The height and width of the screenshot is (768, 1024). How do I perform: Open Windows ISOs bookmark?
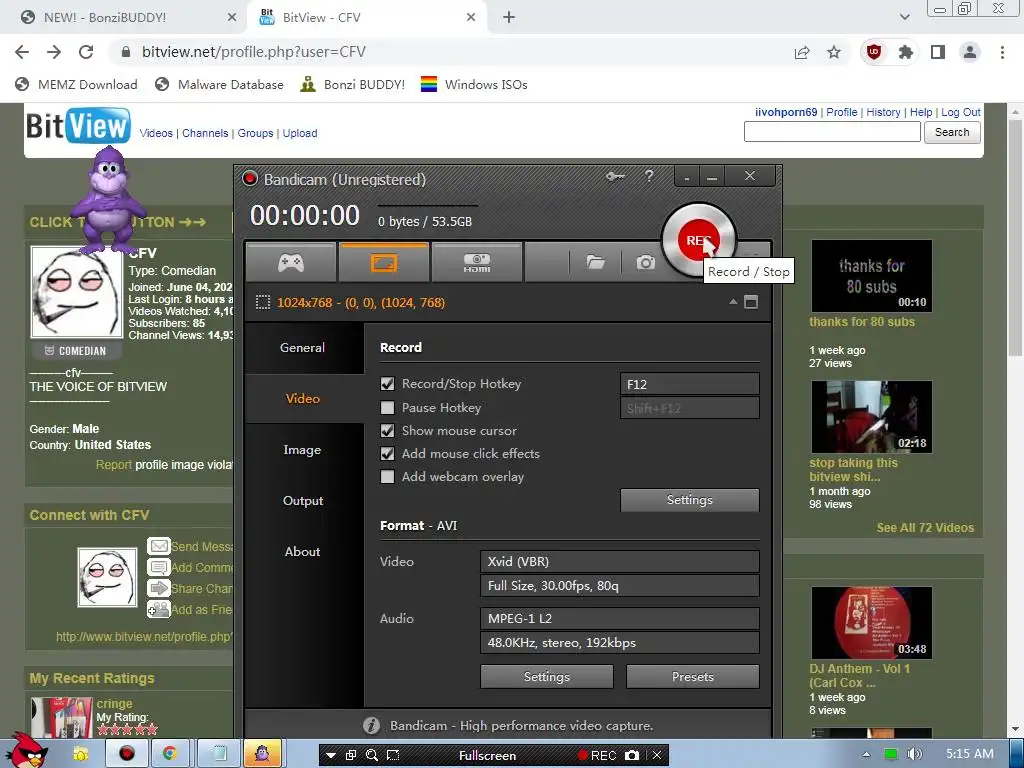pos(474,84)
